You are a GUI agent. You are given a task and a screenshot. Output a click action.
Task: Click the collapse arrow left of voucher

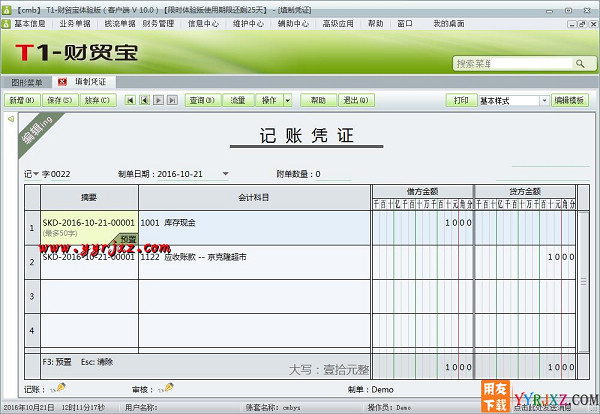point(11,119)
